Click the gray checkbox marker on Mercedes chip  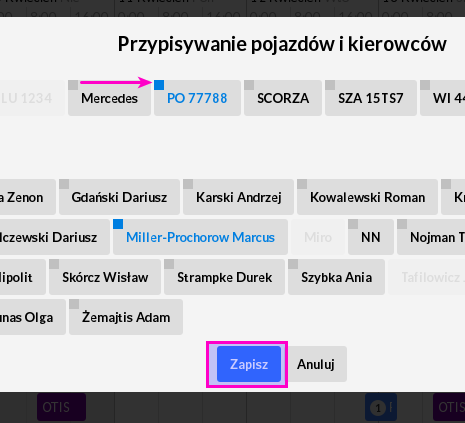click(x=73, y=85)
